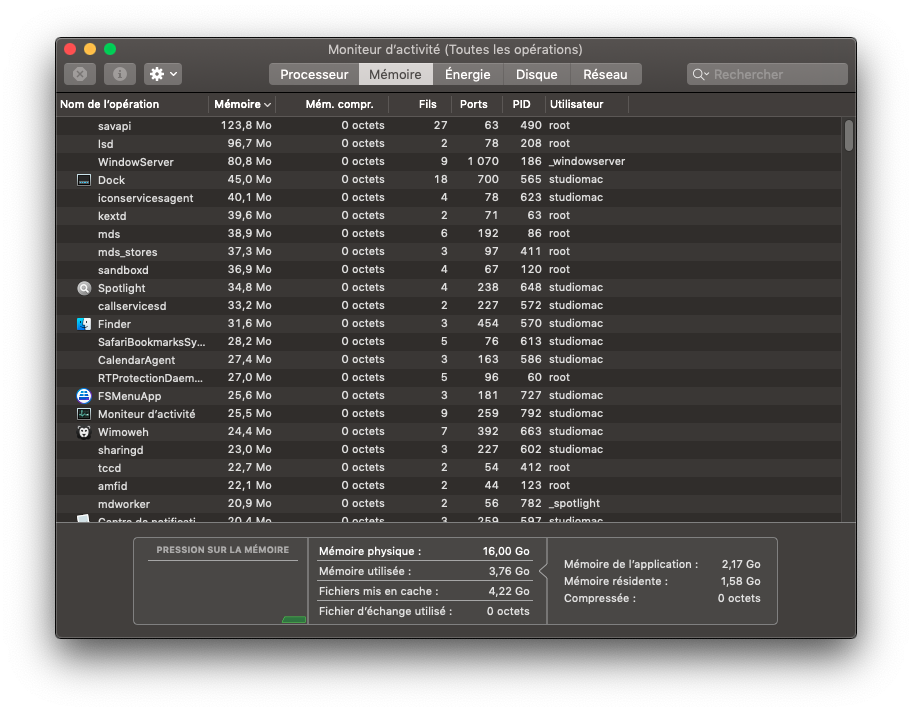Select the callservicesd process row
912x712 pixels.
[448, 306]
